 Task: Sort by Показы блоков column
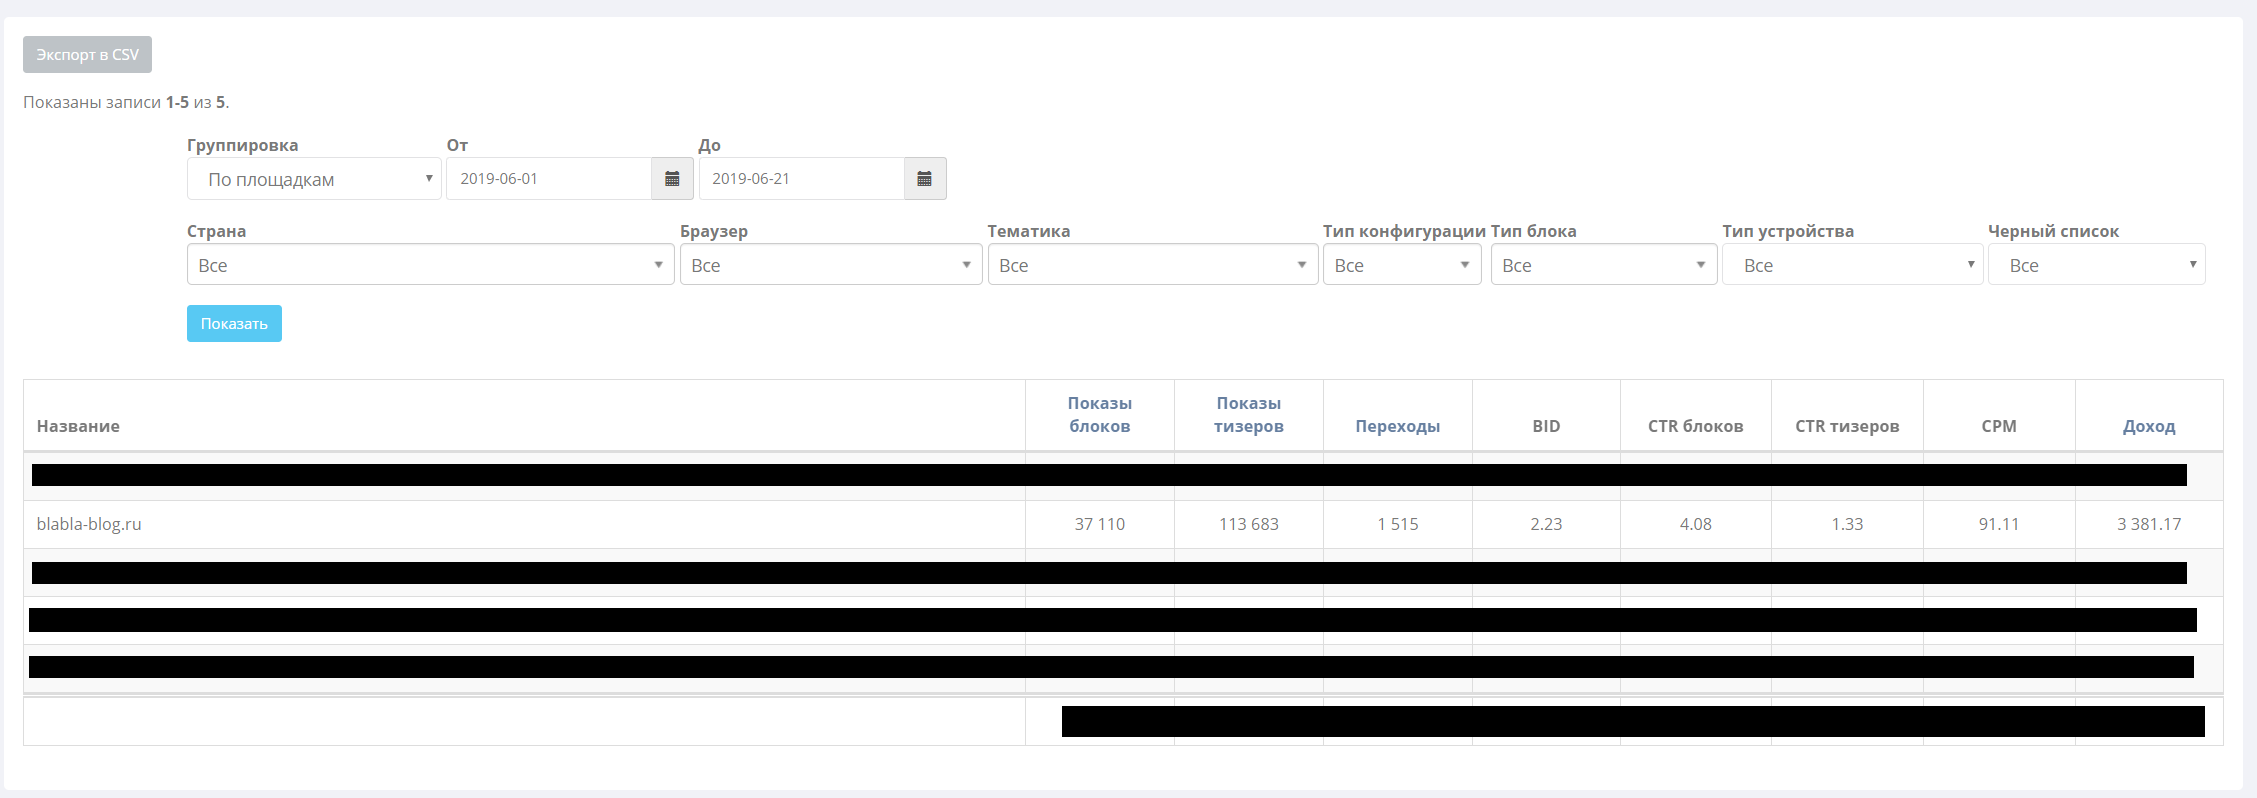[x=1100, y=415]
